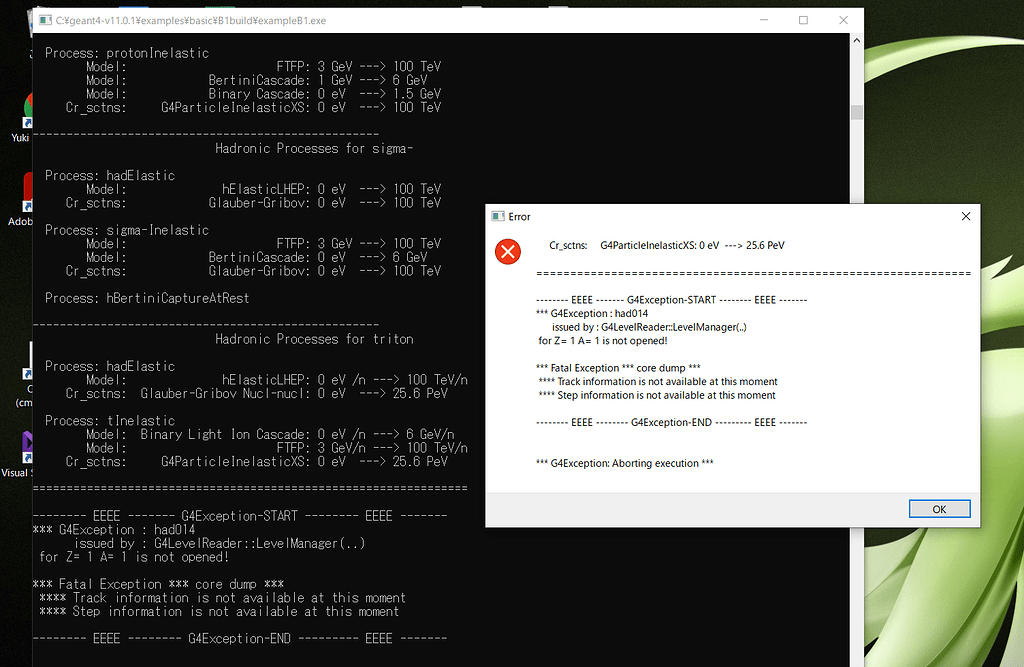Click the console window scrollbar thumb
Viewport: 1024px width, 667px height.
coord(856,111)
